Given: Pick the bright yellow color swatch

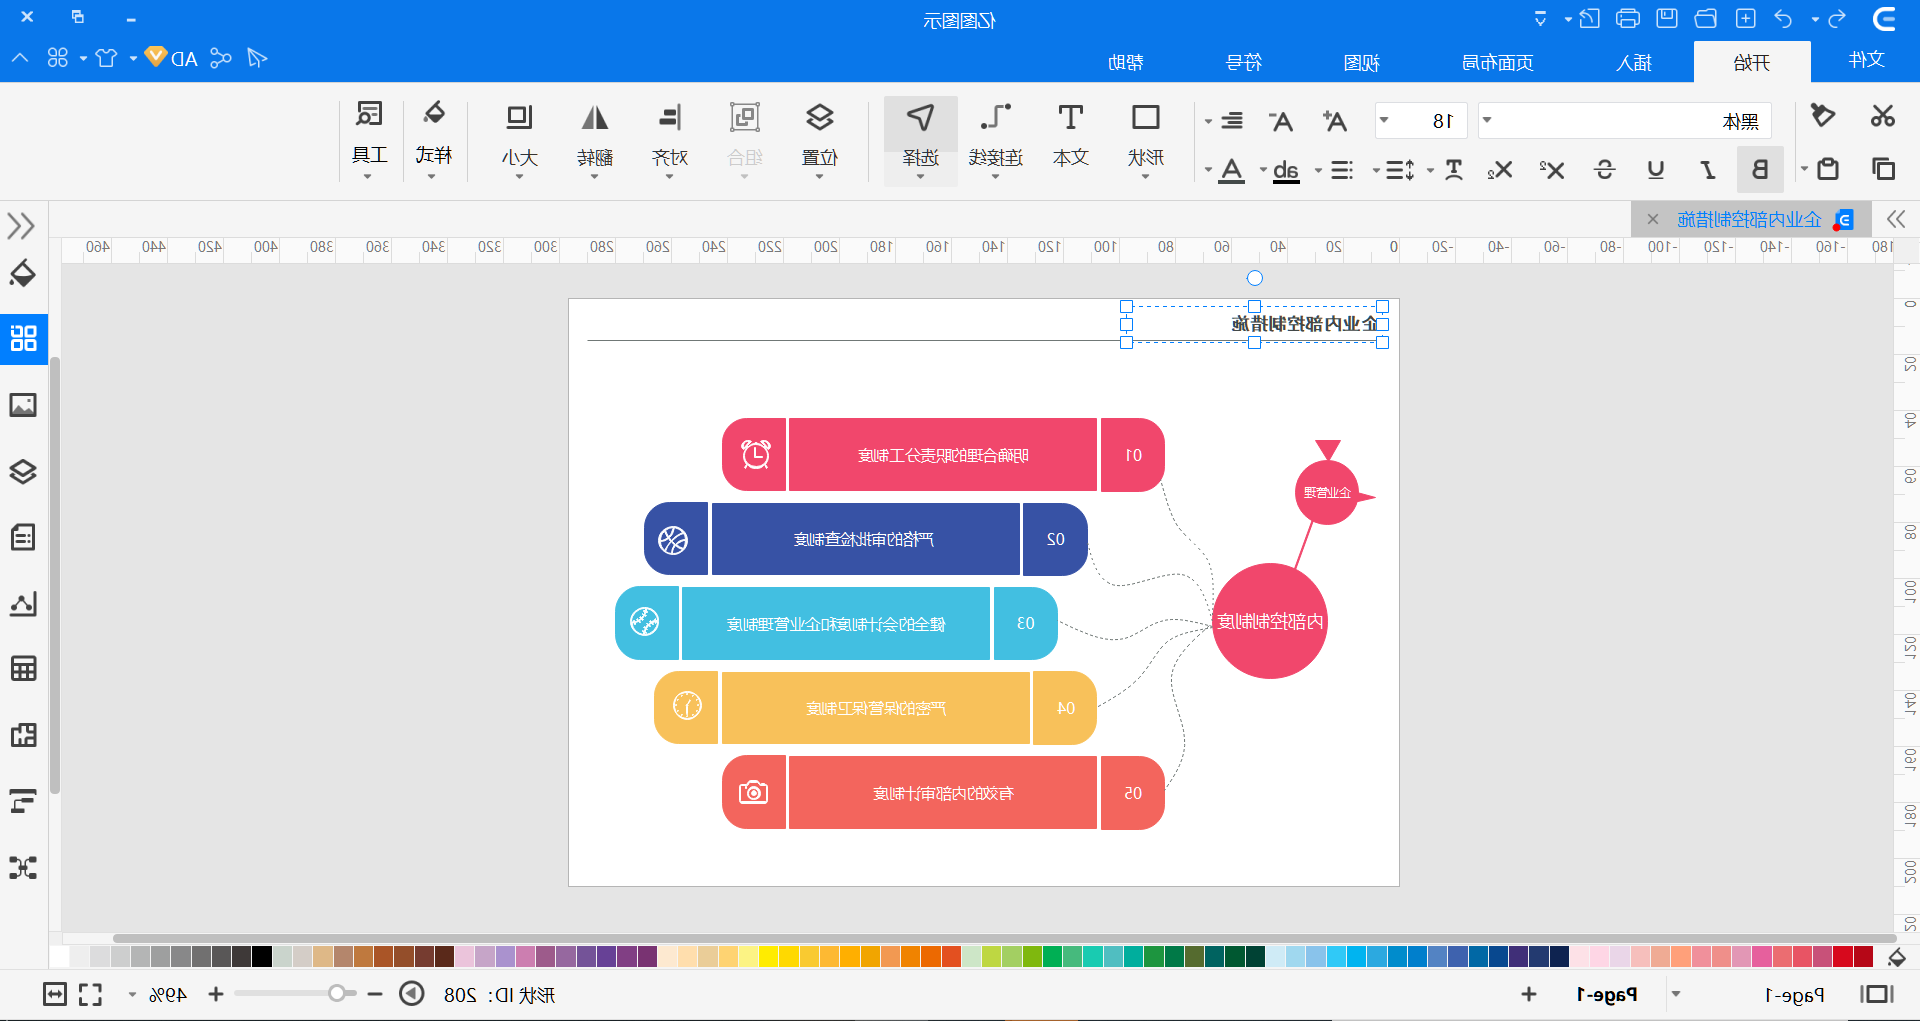Looking at the screenshot, I should pyautogui.click(x=769, y=956).
